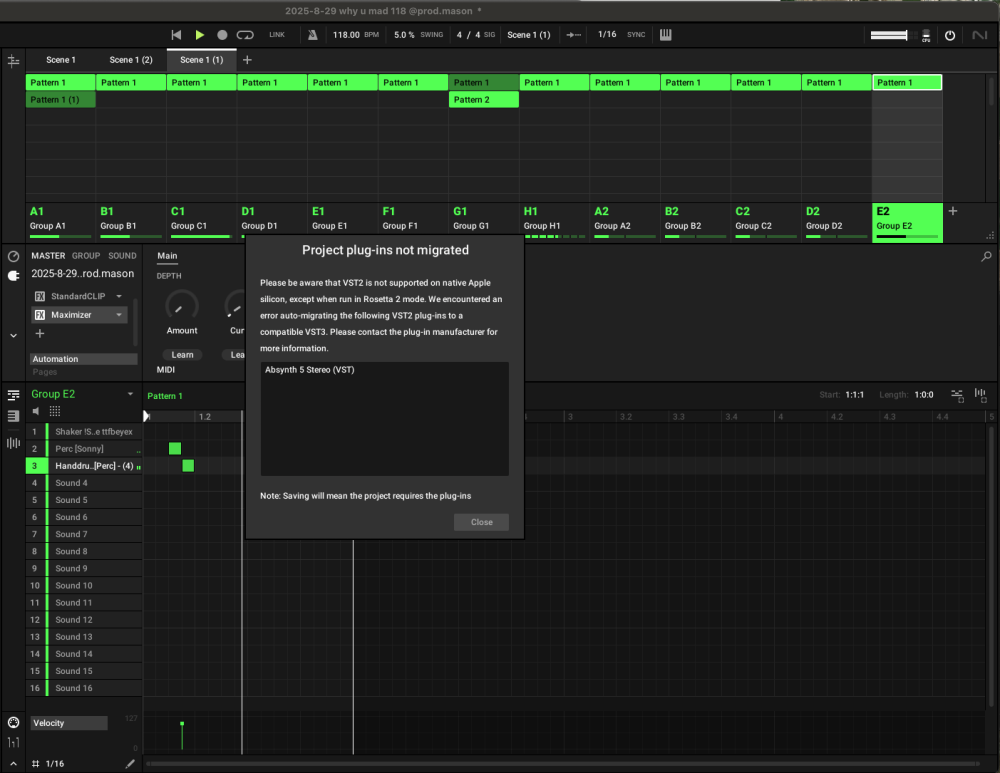The width and height of the screenshot is (1000, 773).
Task: Open the StandardCLIP plug-in dropdown arrow
Action: coord(119,297)
